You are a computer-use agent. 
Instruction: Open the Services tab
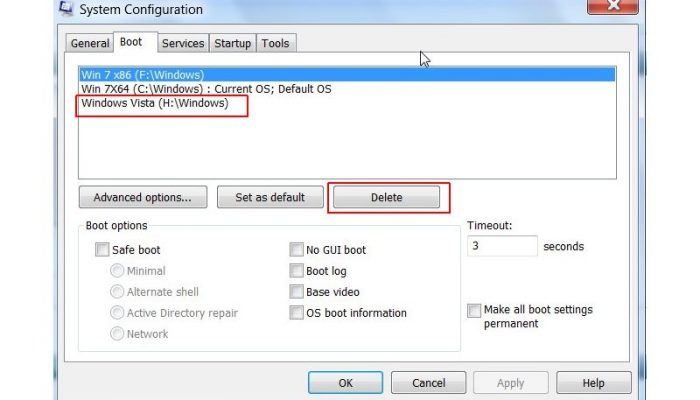(183, 43)
